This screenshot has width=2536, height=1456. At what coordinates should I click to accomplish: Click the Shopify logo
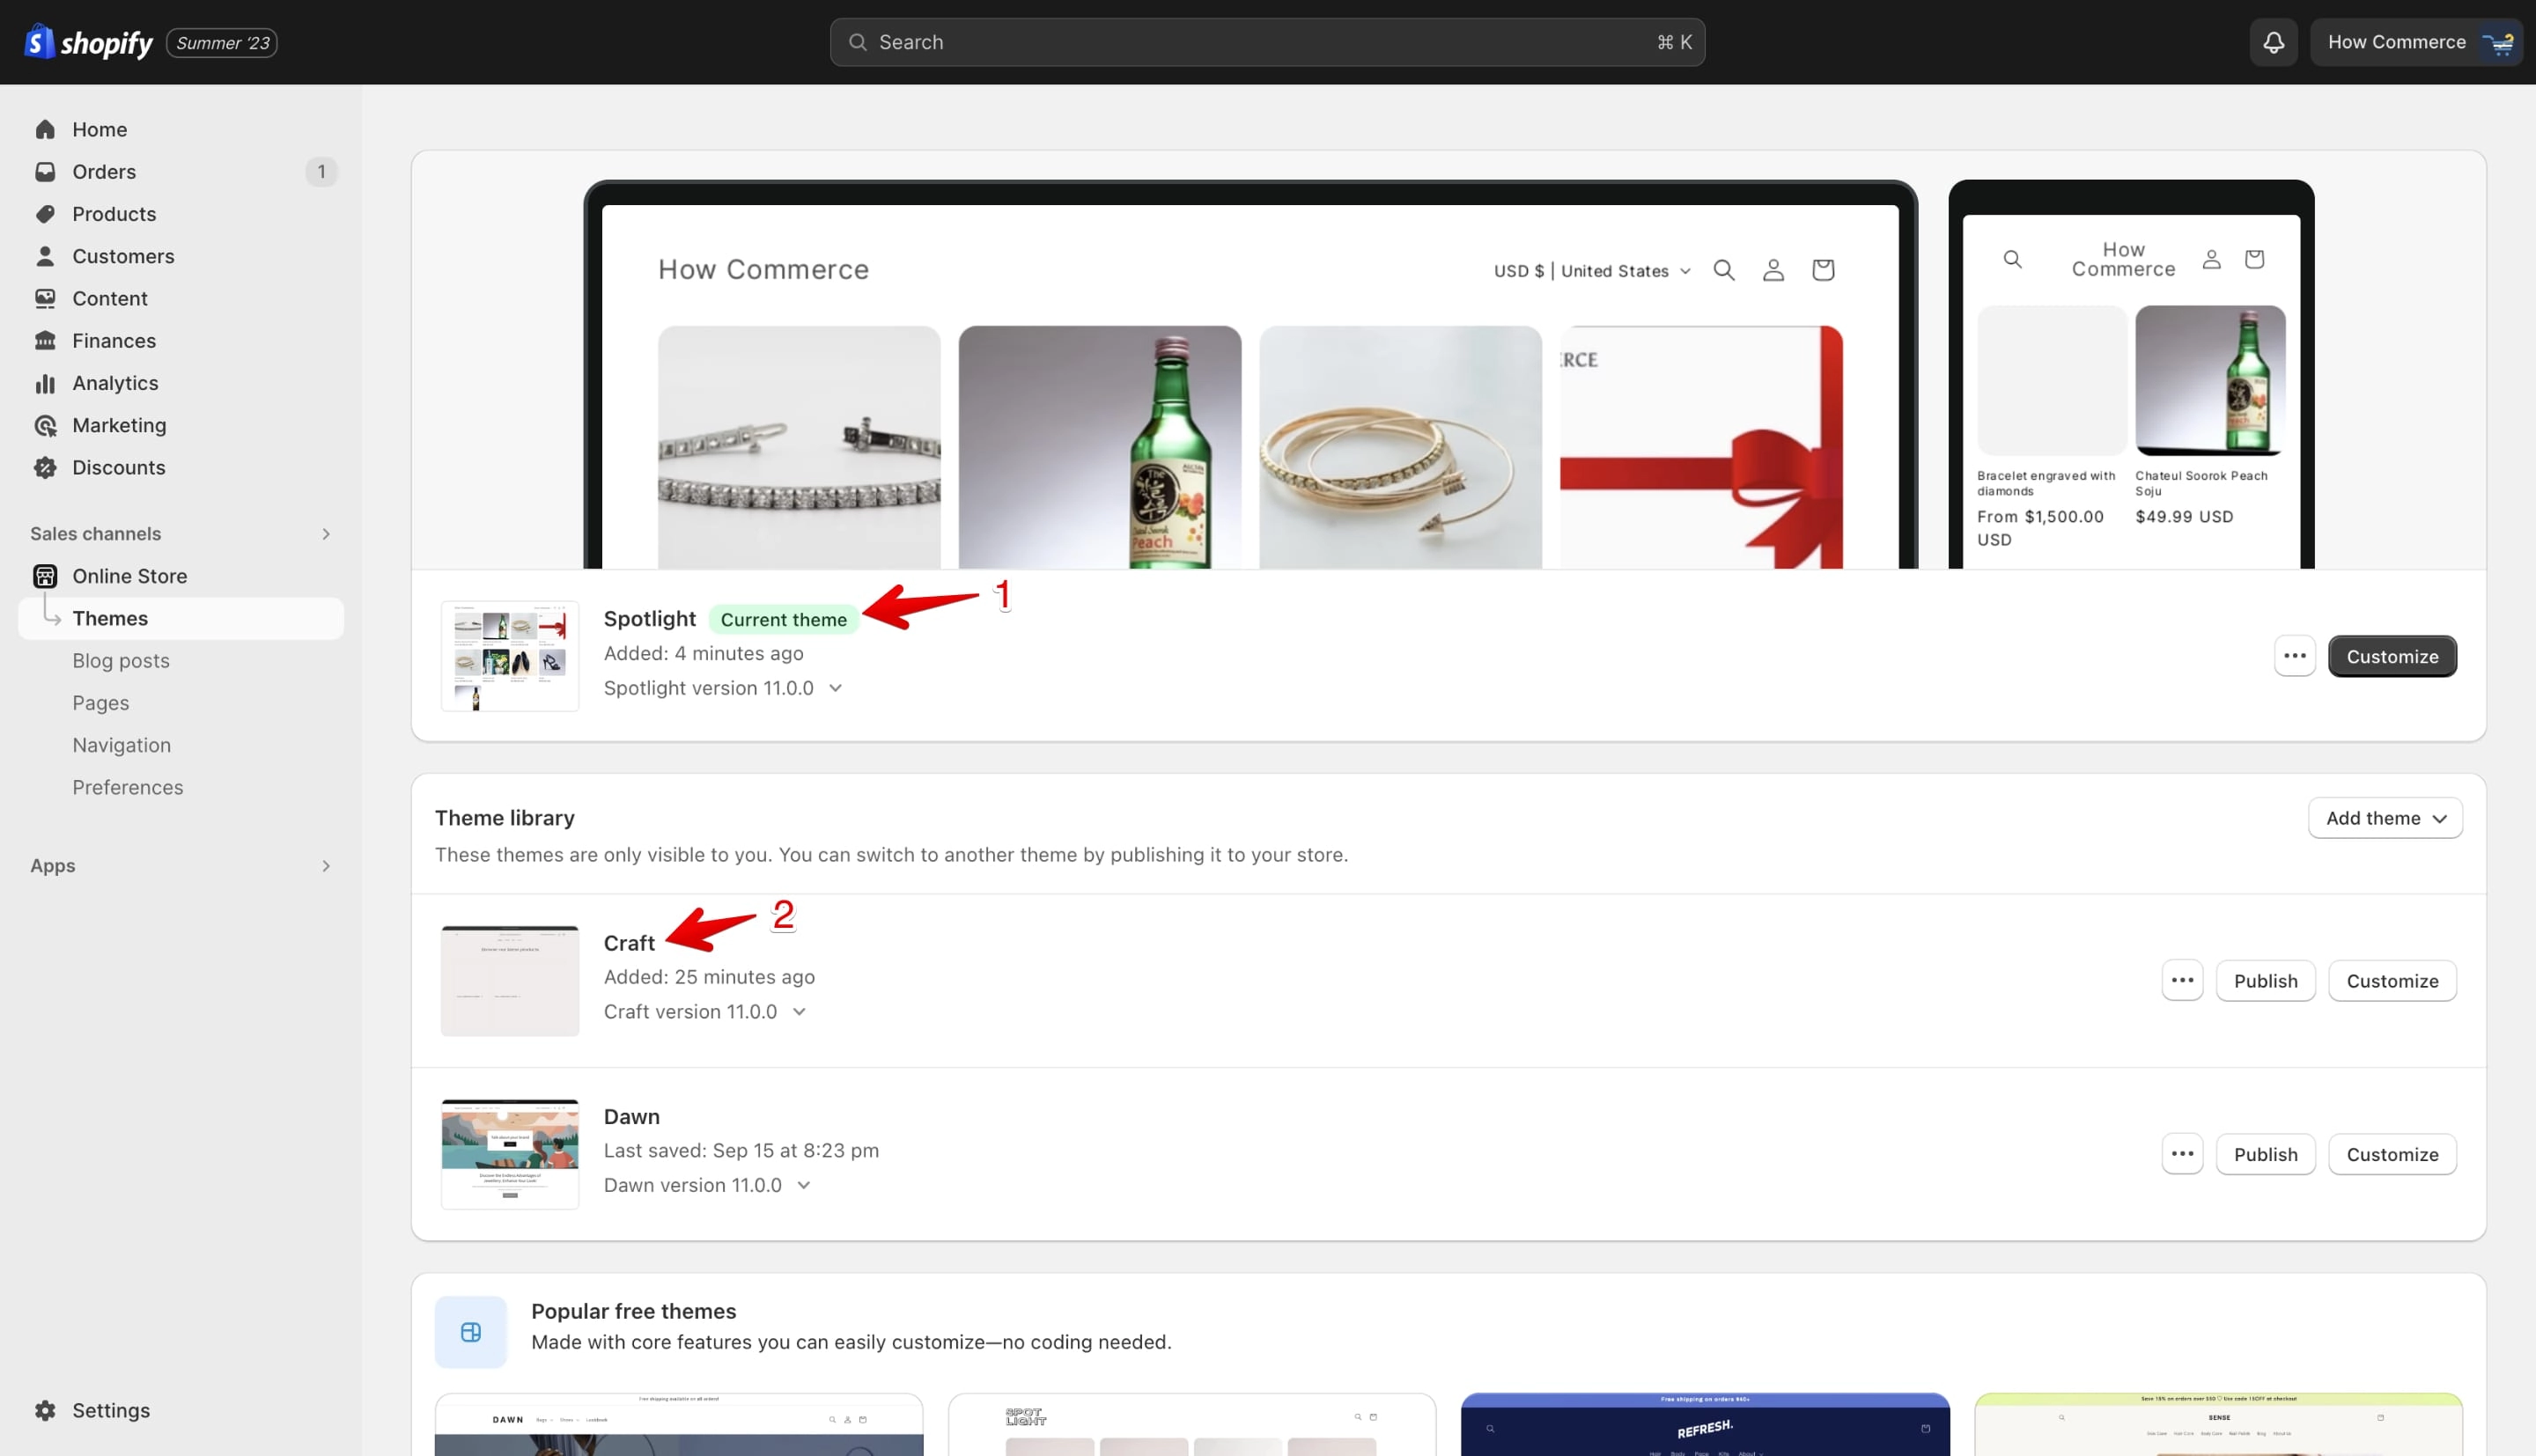[88, 42]
